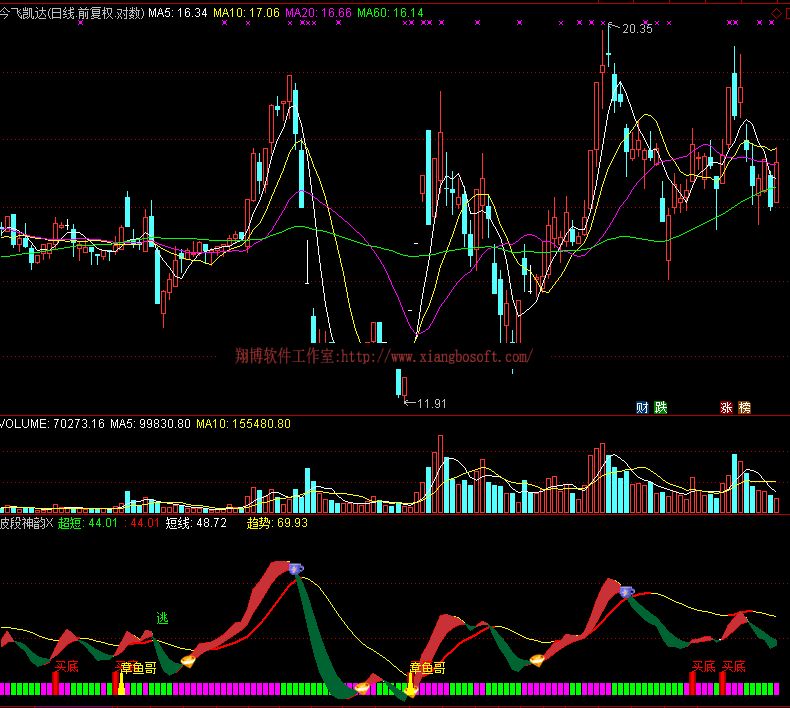
Task: Click the volume MA10: 155480.80 label
Action: 243,424
